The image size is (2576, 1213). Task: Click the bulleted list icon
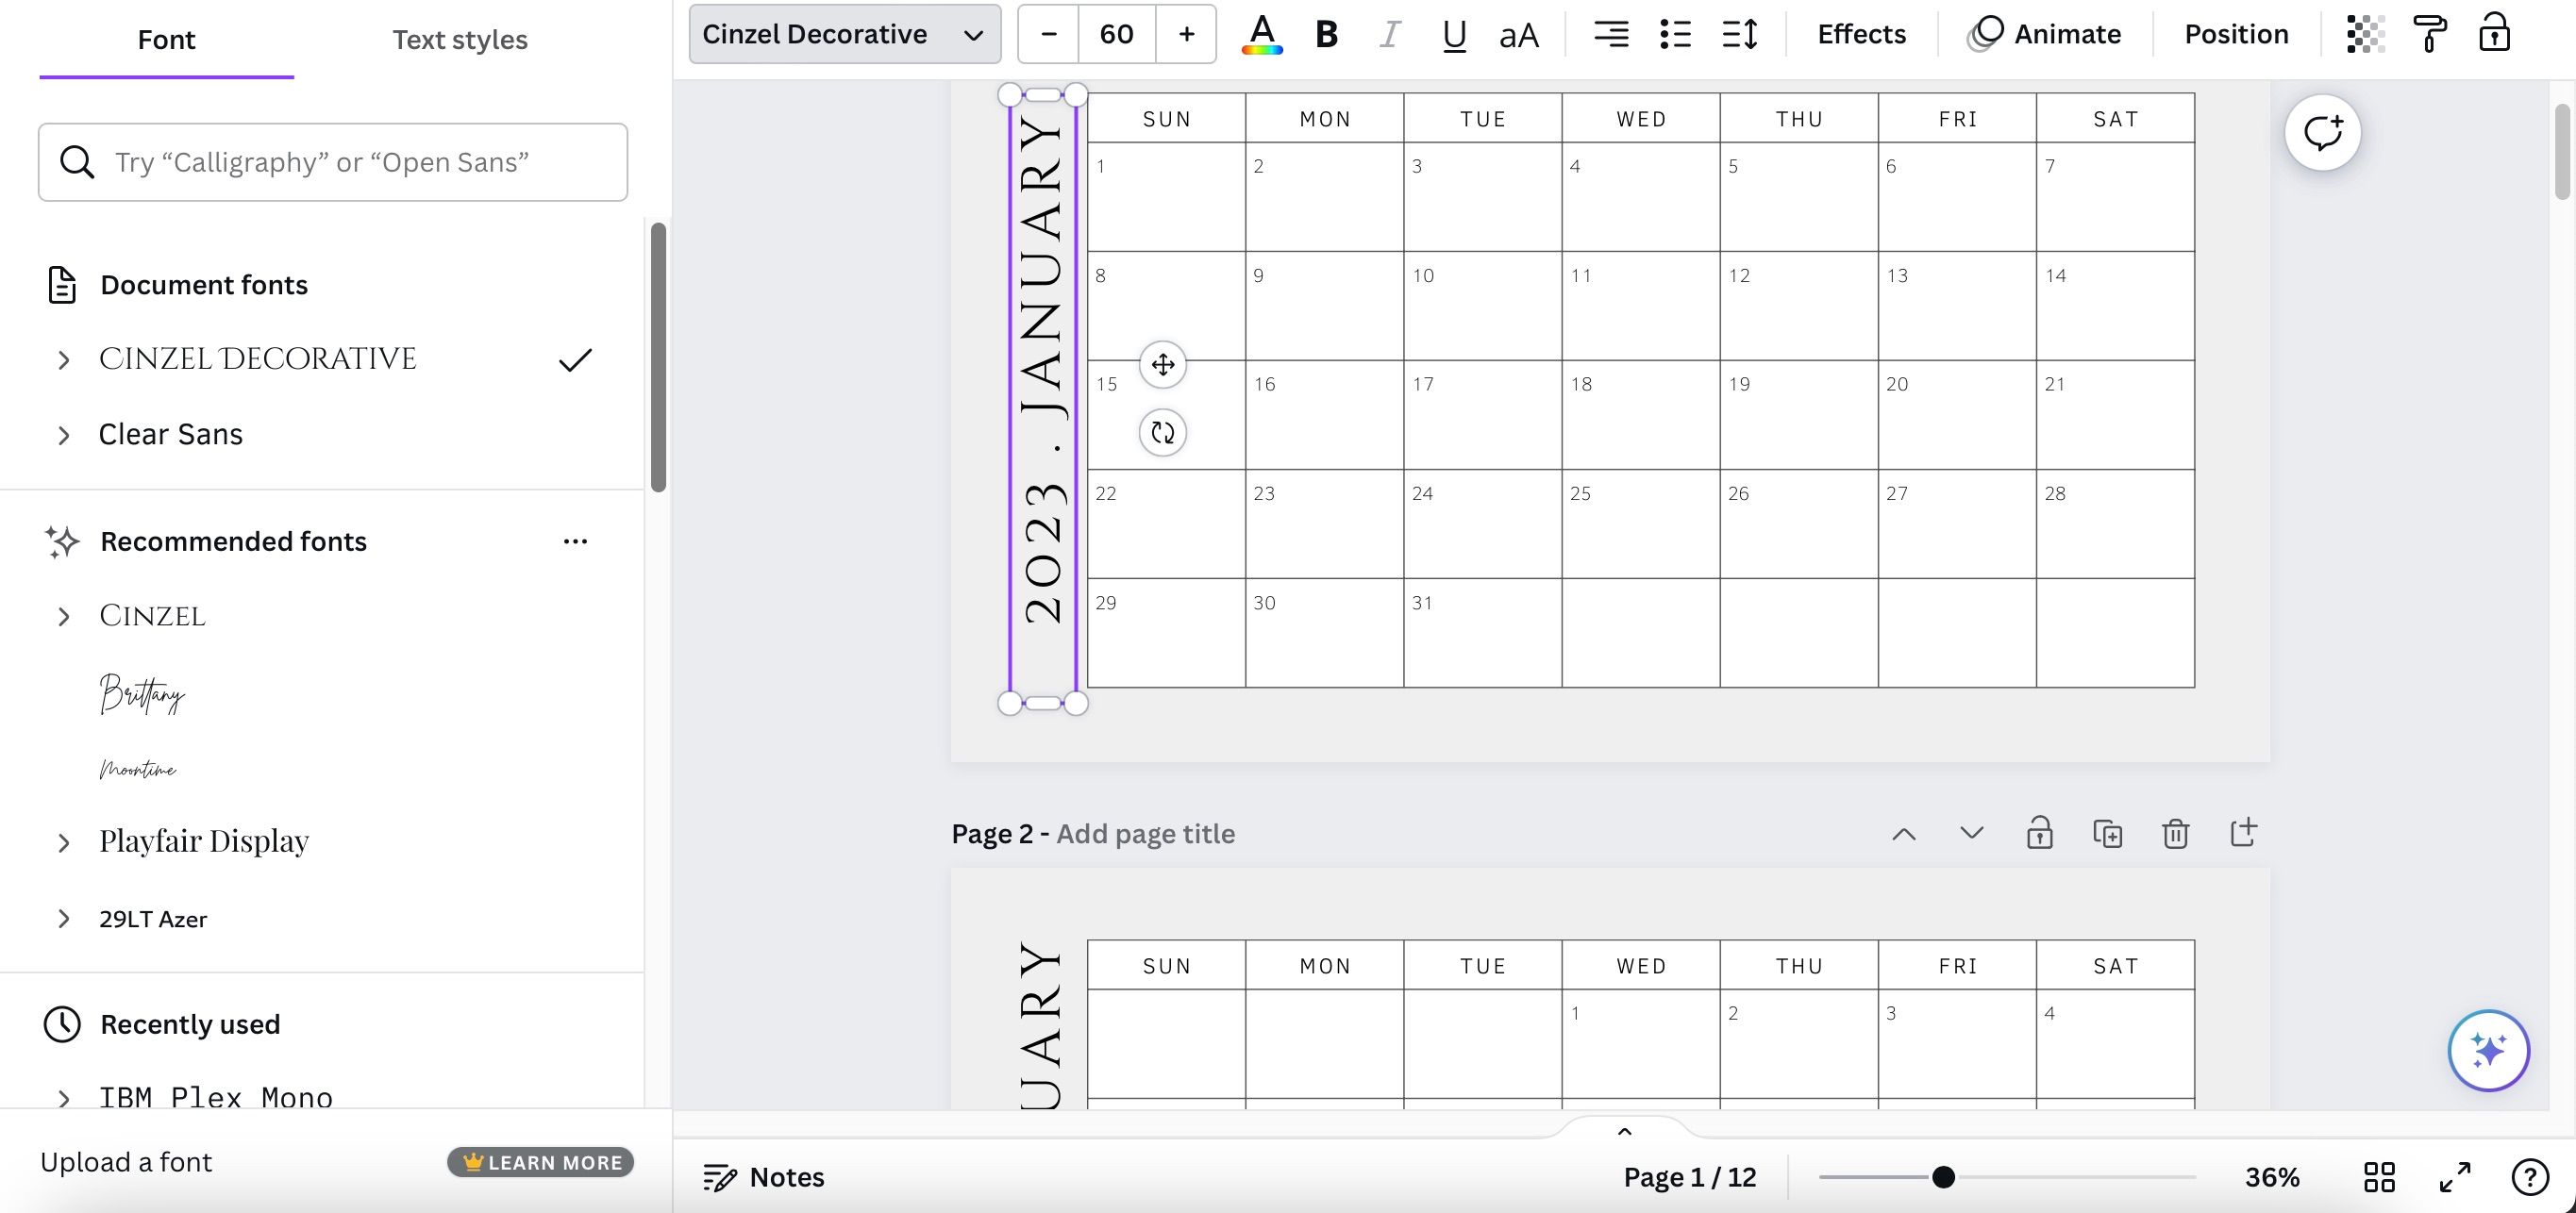pos(1675,35)
